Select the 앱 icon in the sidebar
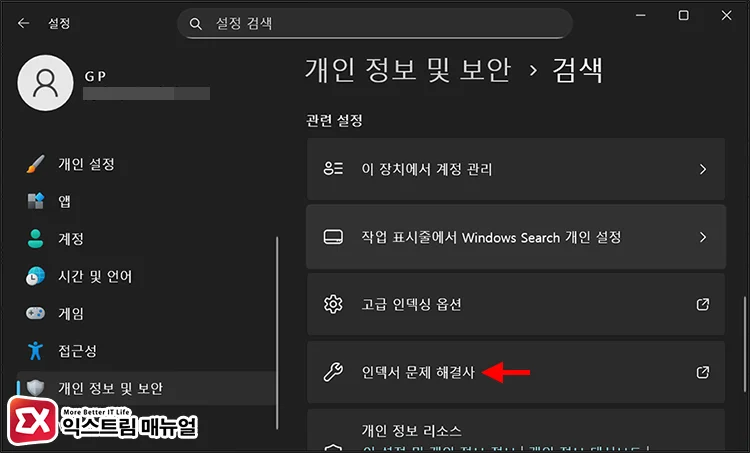 click(35, 201)
